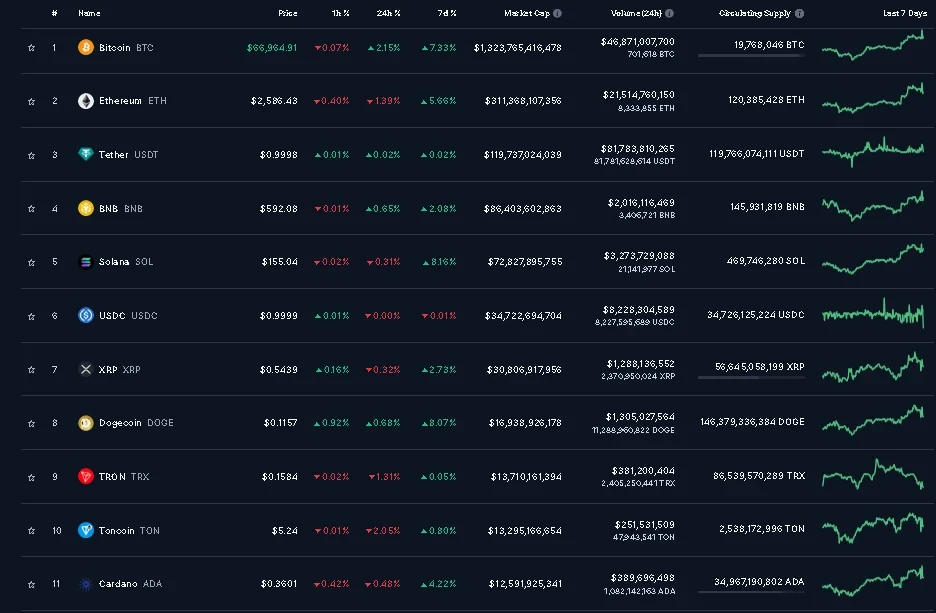Click the Ethereum coin logo icon

point(86,101)
